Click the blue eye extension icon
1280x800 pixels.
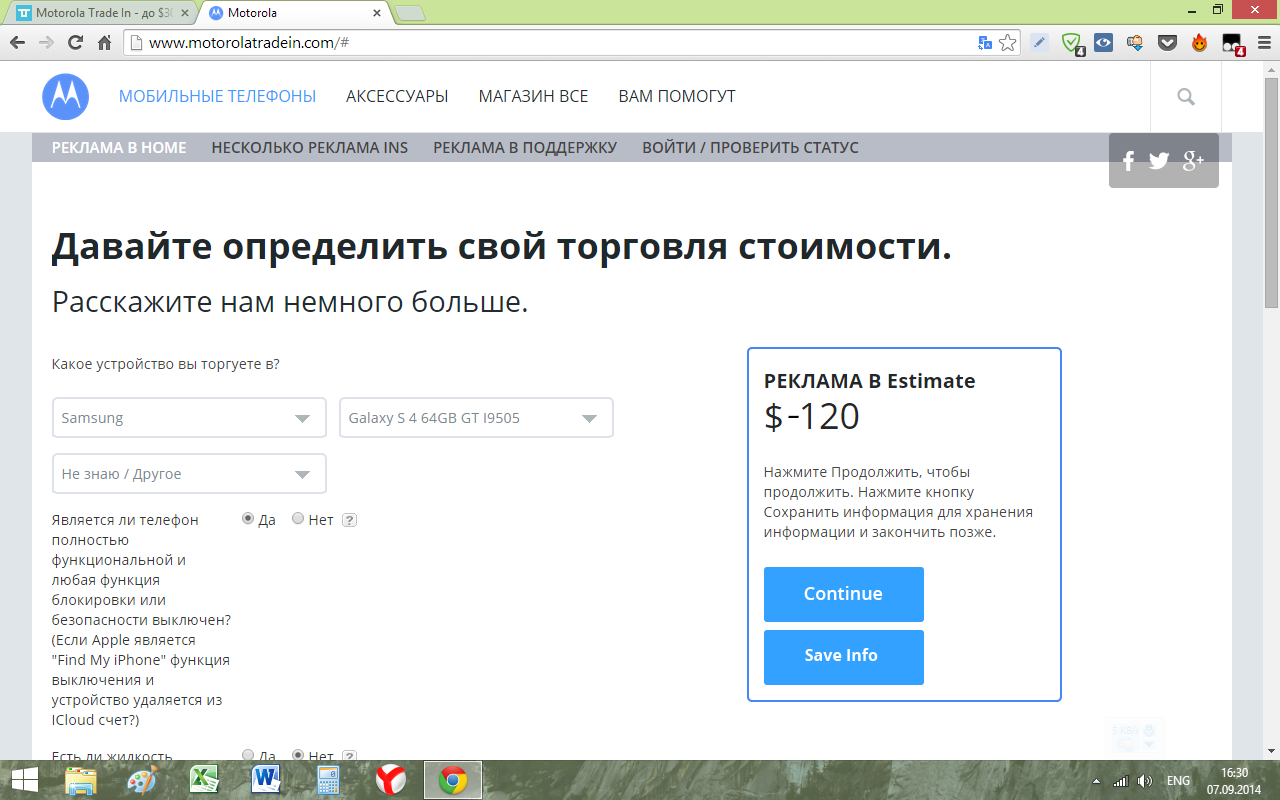pyautogui.click(x=1103, y=43)
